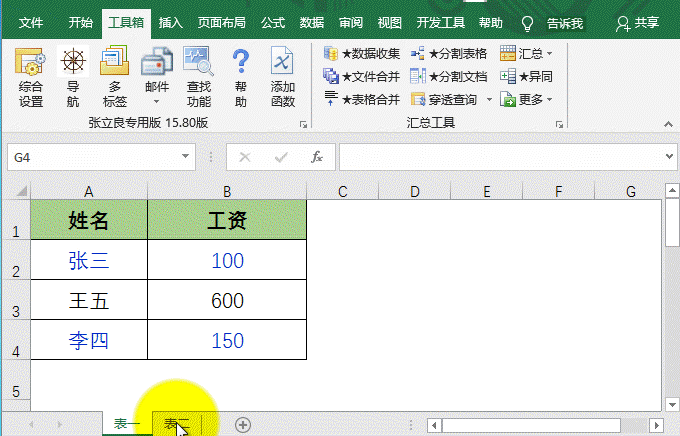Open the Name Box dropdown arrow
The width and height of the screenshot is (680, 436).
tap(186, 157)
